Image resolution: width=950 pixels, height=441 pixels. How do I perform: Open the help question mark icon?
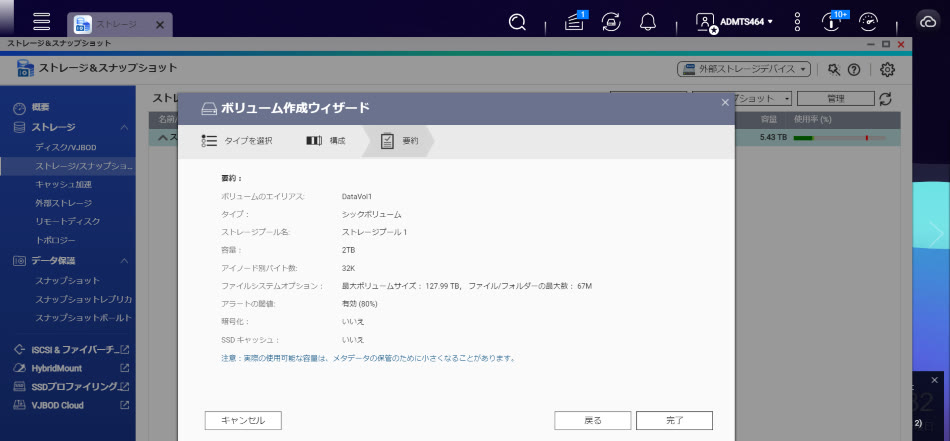[x=854, y=70]
